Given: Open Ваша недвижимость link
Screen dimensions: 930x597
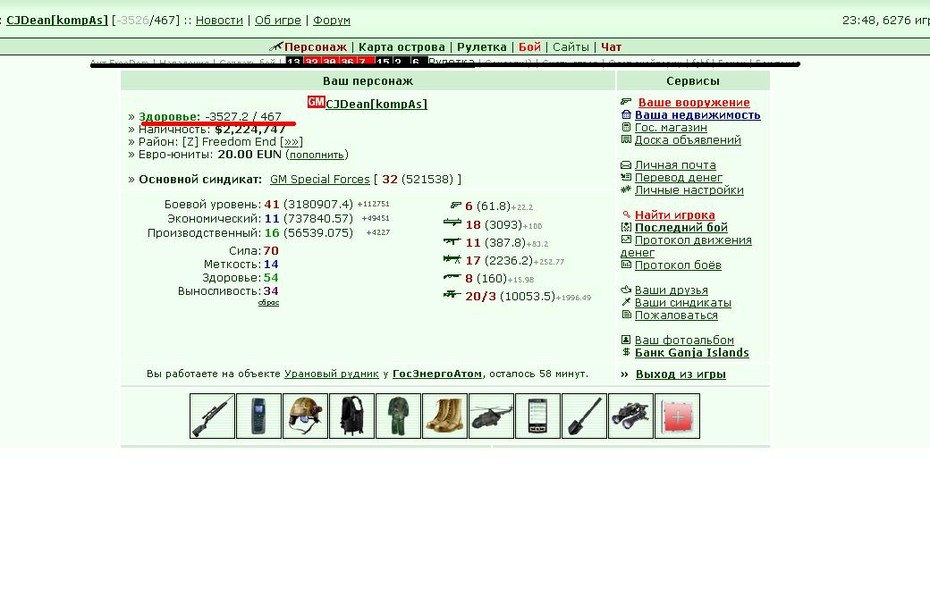Looking at the screenshot, I should pyautogui.click(x=698, y=115).
